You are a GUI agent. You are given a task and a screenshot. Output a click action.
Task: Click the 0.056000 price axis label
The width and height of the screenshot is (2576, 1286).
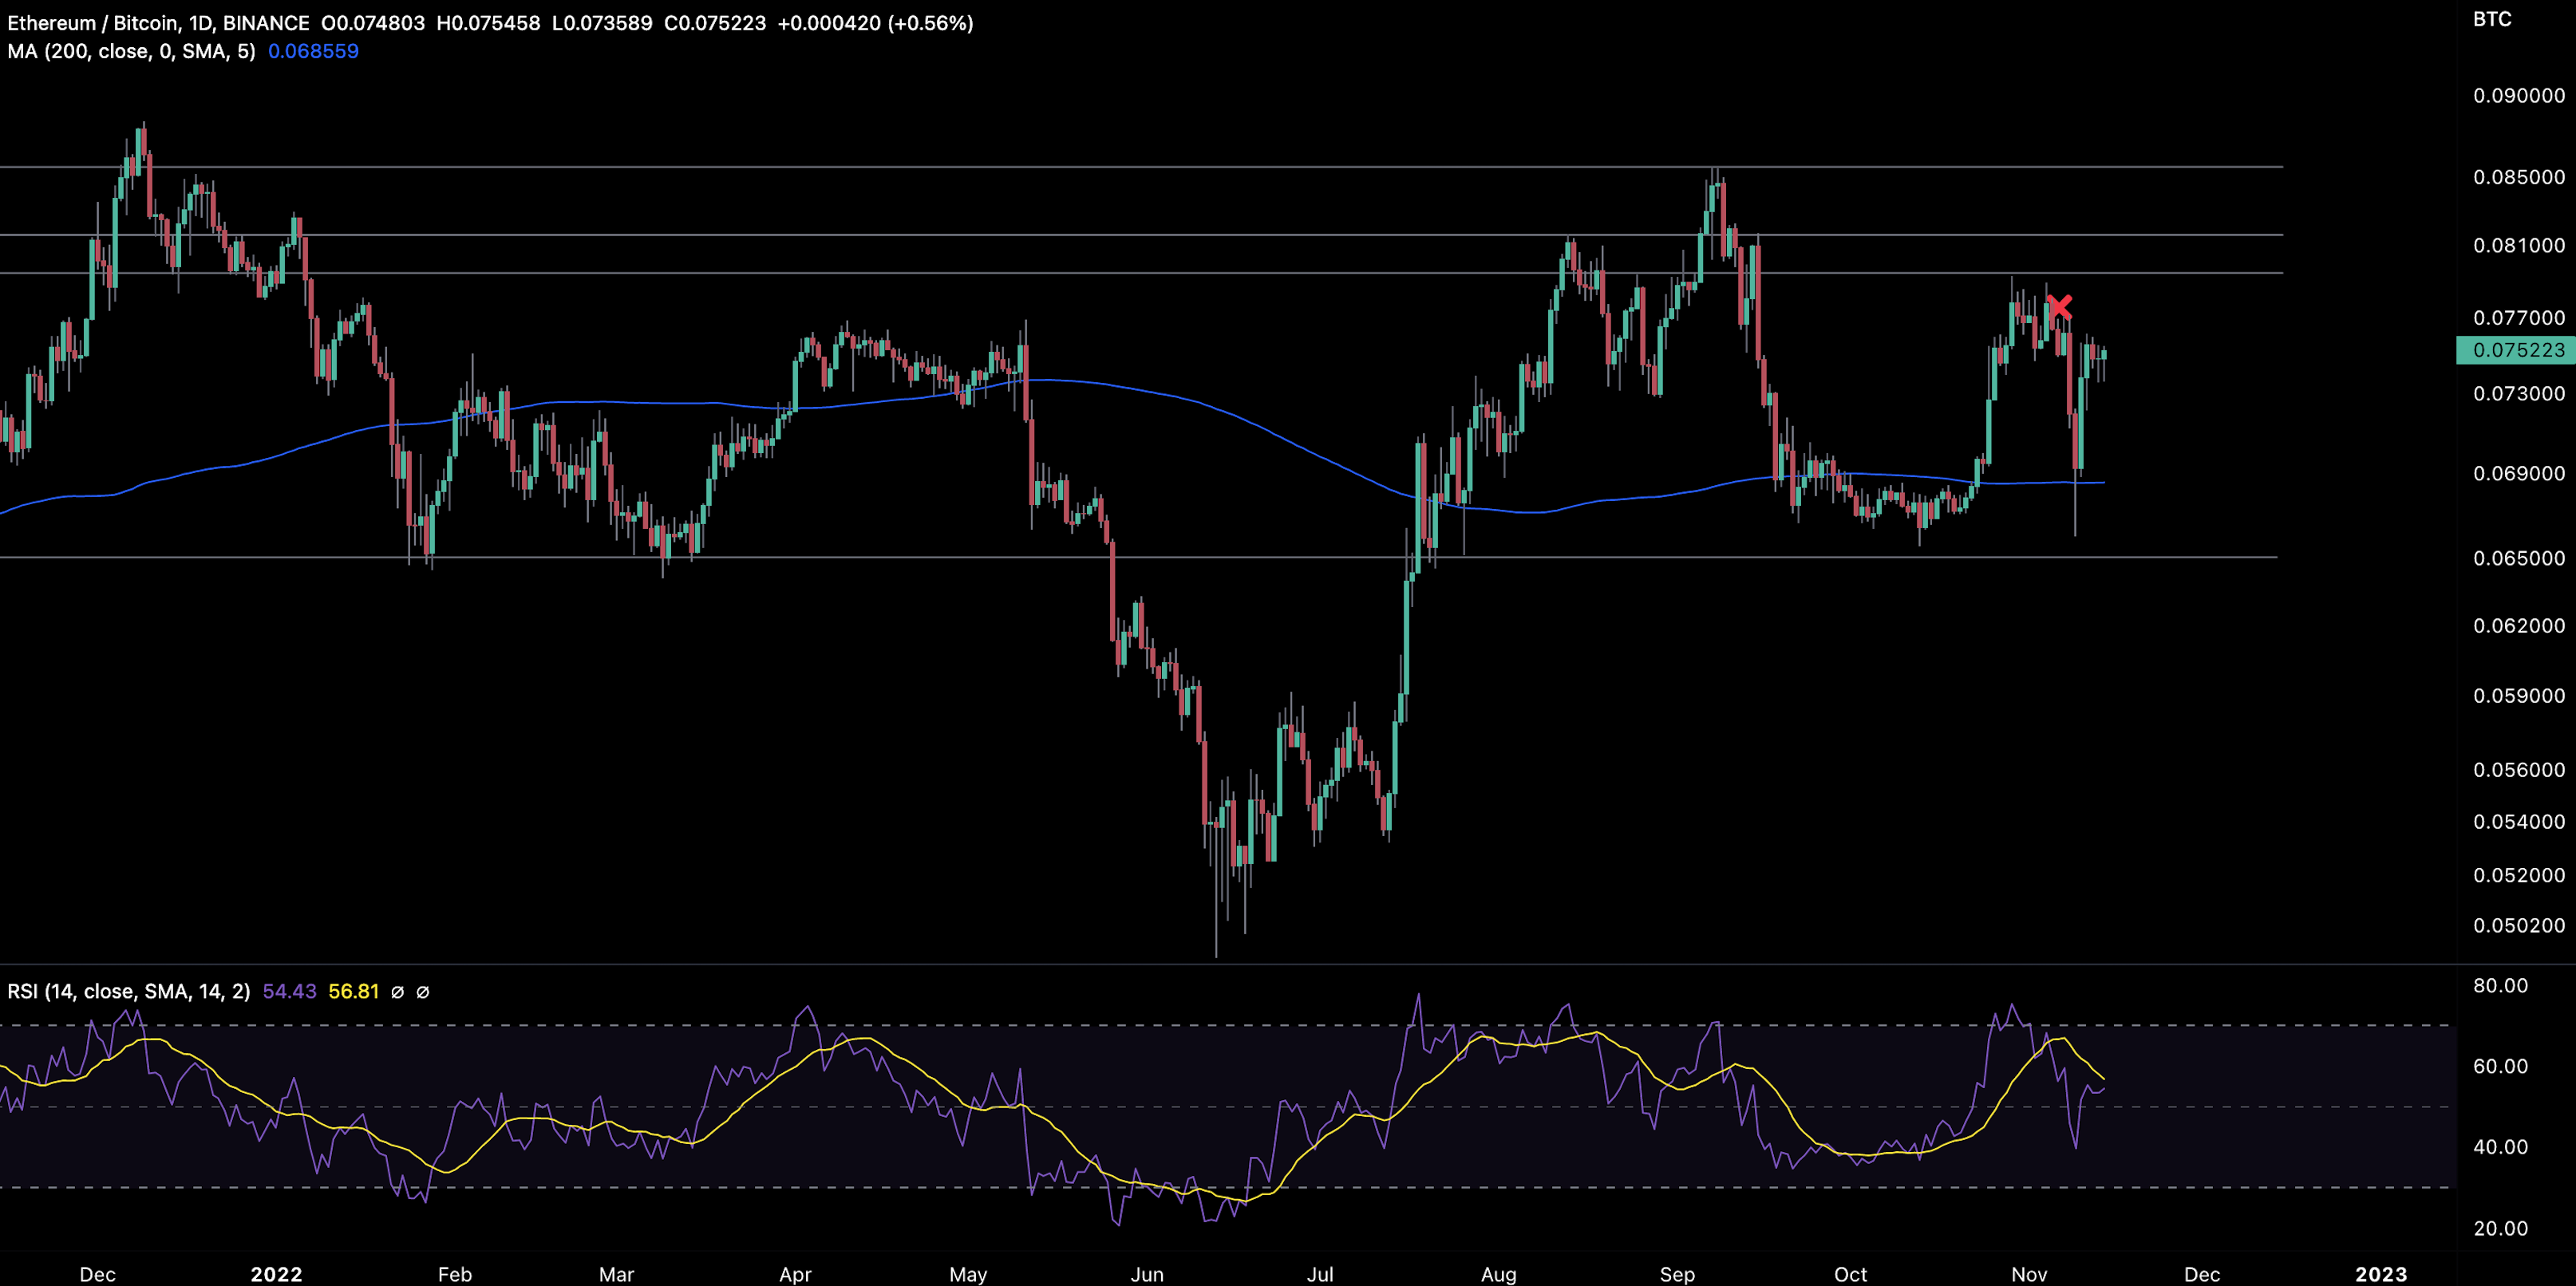tap(2519, 770)
